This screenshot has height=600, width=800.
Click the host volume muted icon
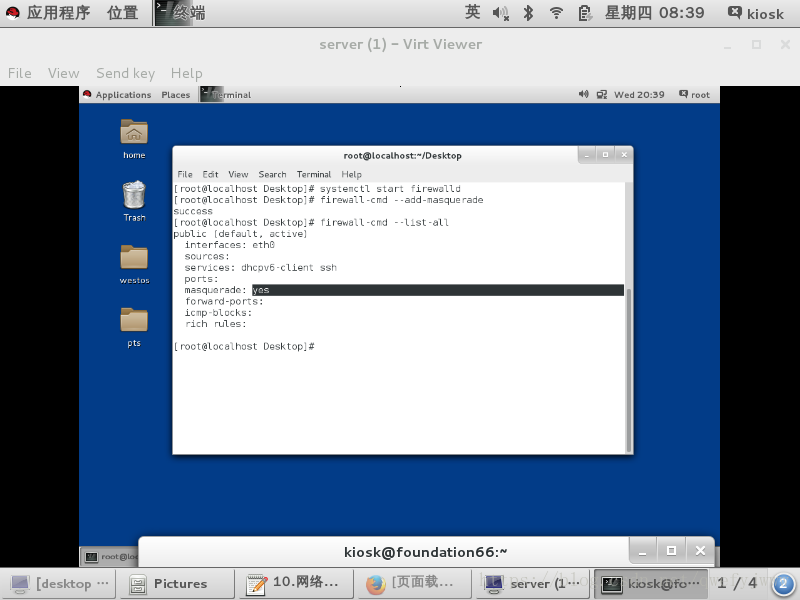[x=501, y=13]
